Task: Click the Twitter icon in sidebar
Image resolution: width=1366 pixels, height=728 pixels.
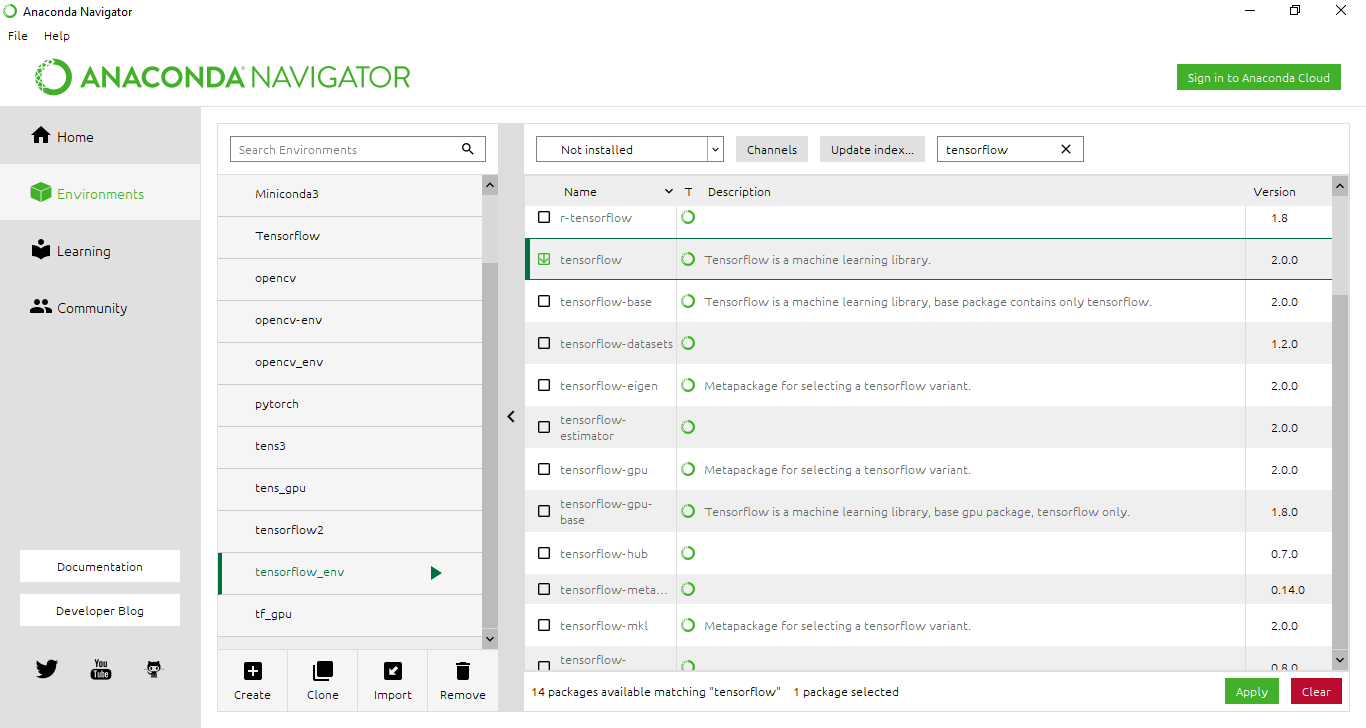Action: click(x=47, y=669)
